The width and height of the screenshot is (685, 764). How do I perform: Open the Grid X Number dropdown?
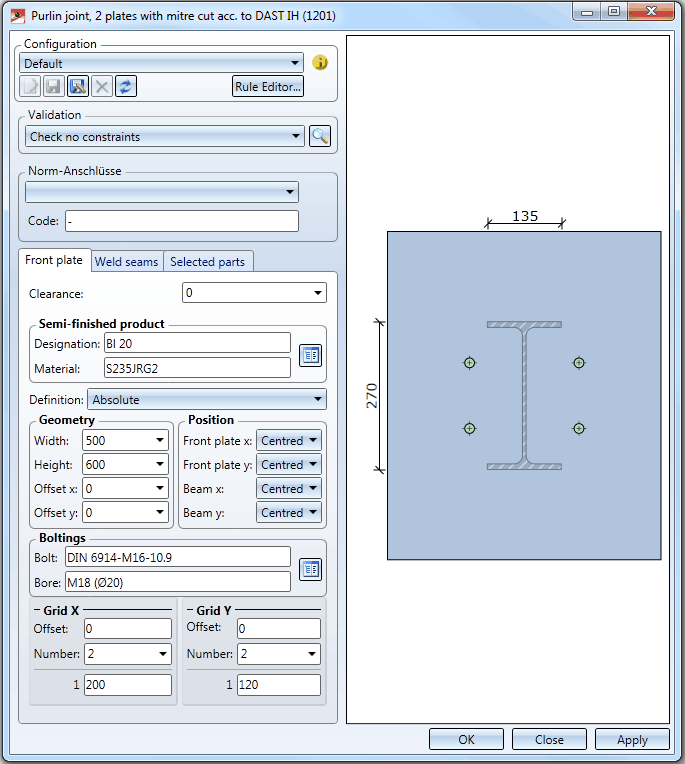point(128,654)
